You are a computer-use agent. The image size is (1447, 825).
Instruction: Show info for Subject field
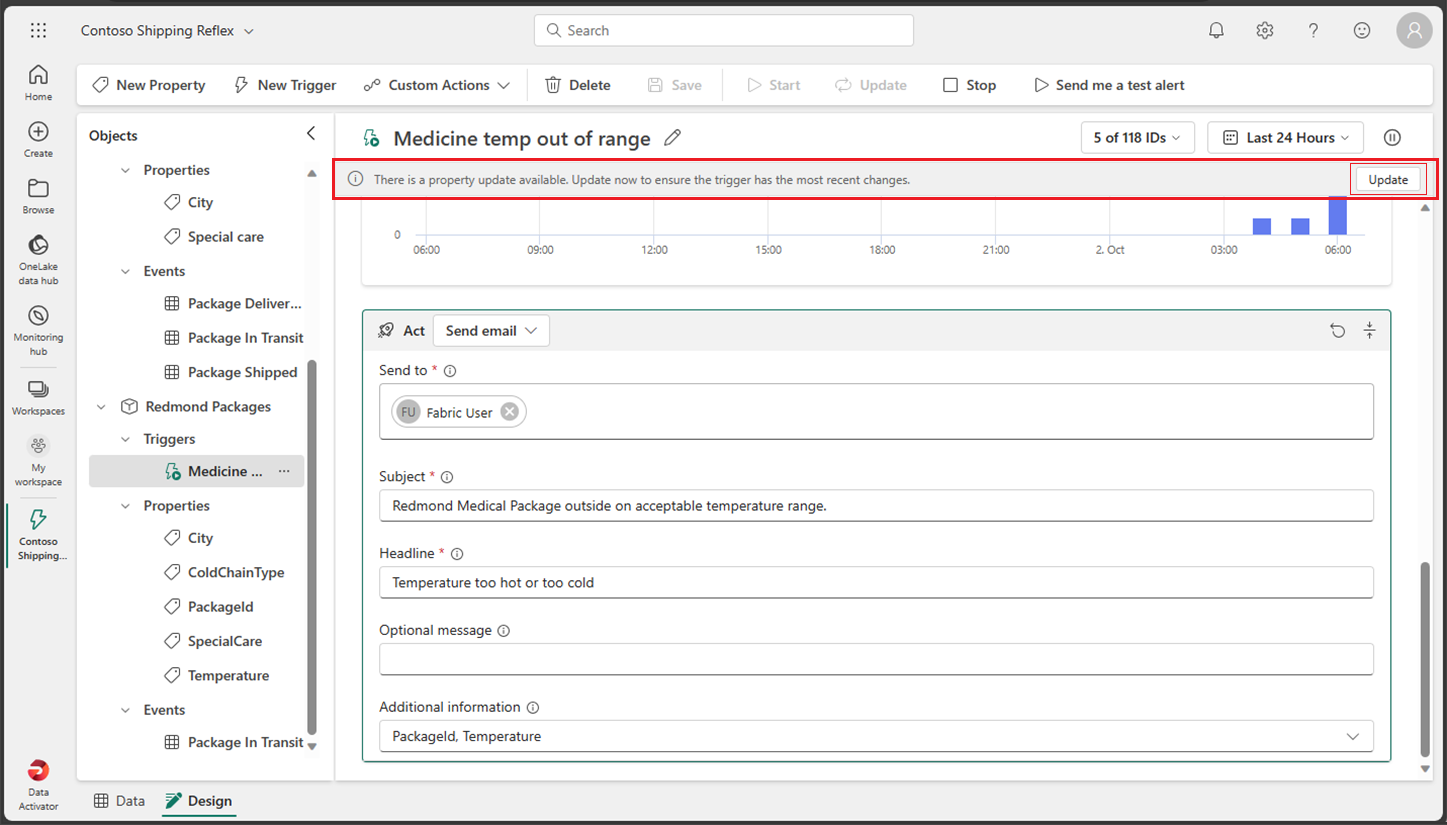(x=447, y=477)
